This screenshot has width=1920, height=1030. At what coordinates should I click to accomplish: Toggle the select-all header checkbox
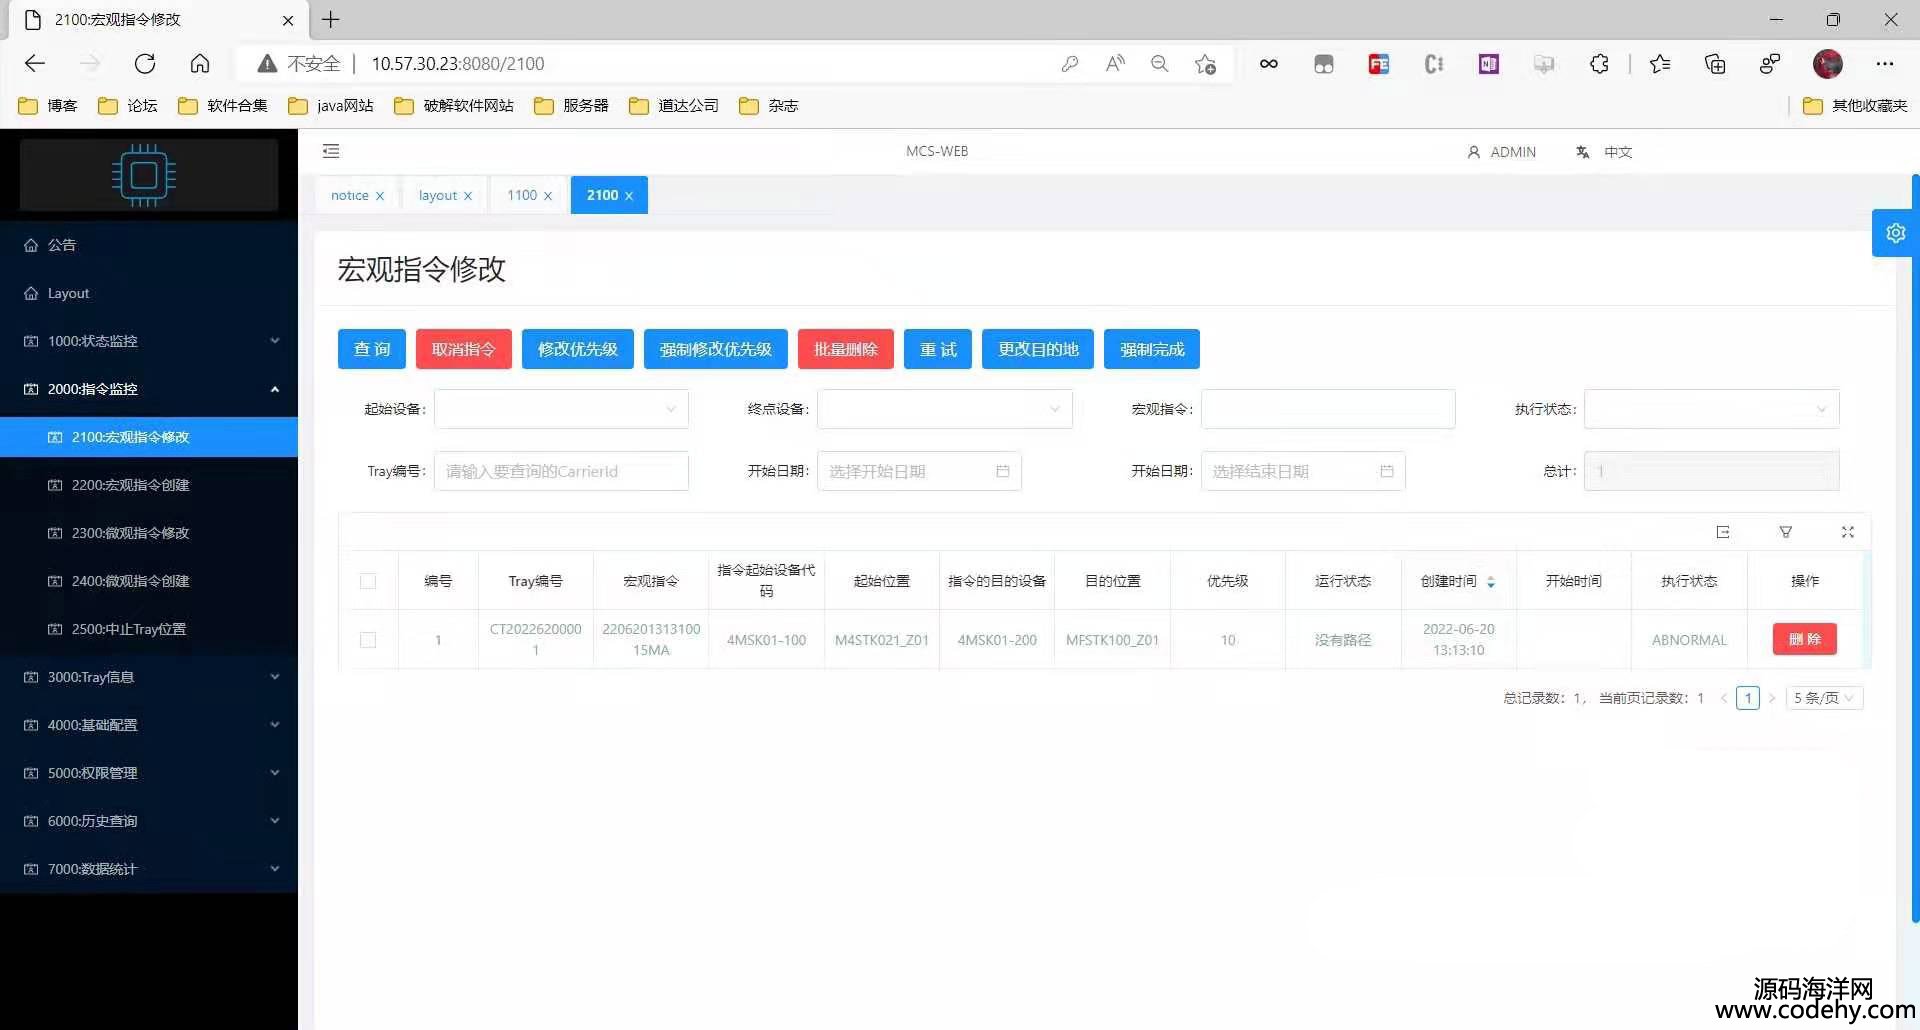[368, 581]
